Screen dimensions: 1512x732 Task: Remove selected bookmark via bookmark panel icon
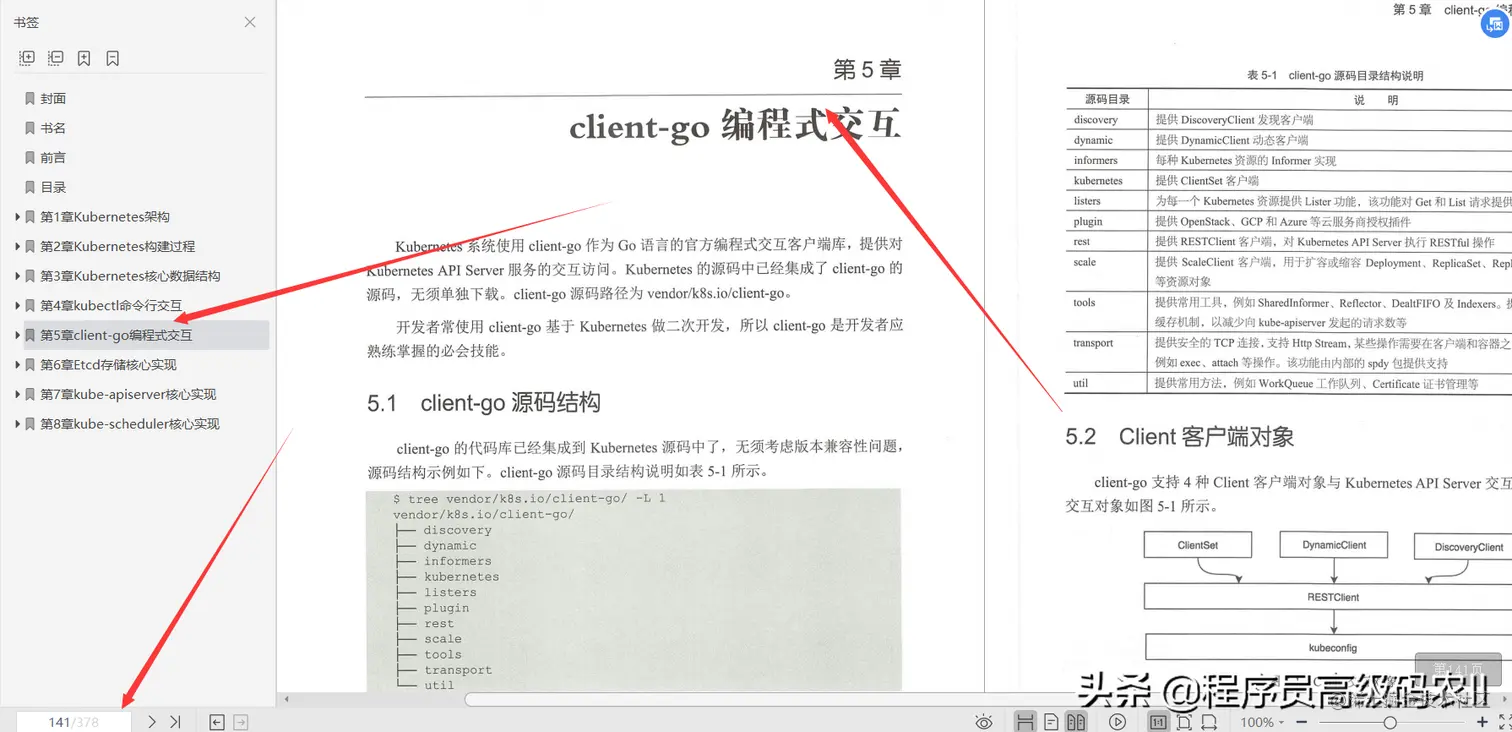[x=112, y=58]
